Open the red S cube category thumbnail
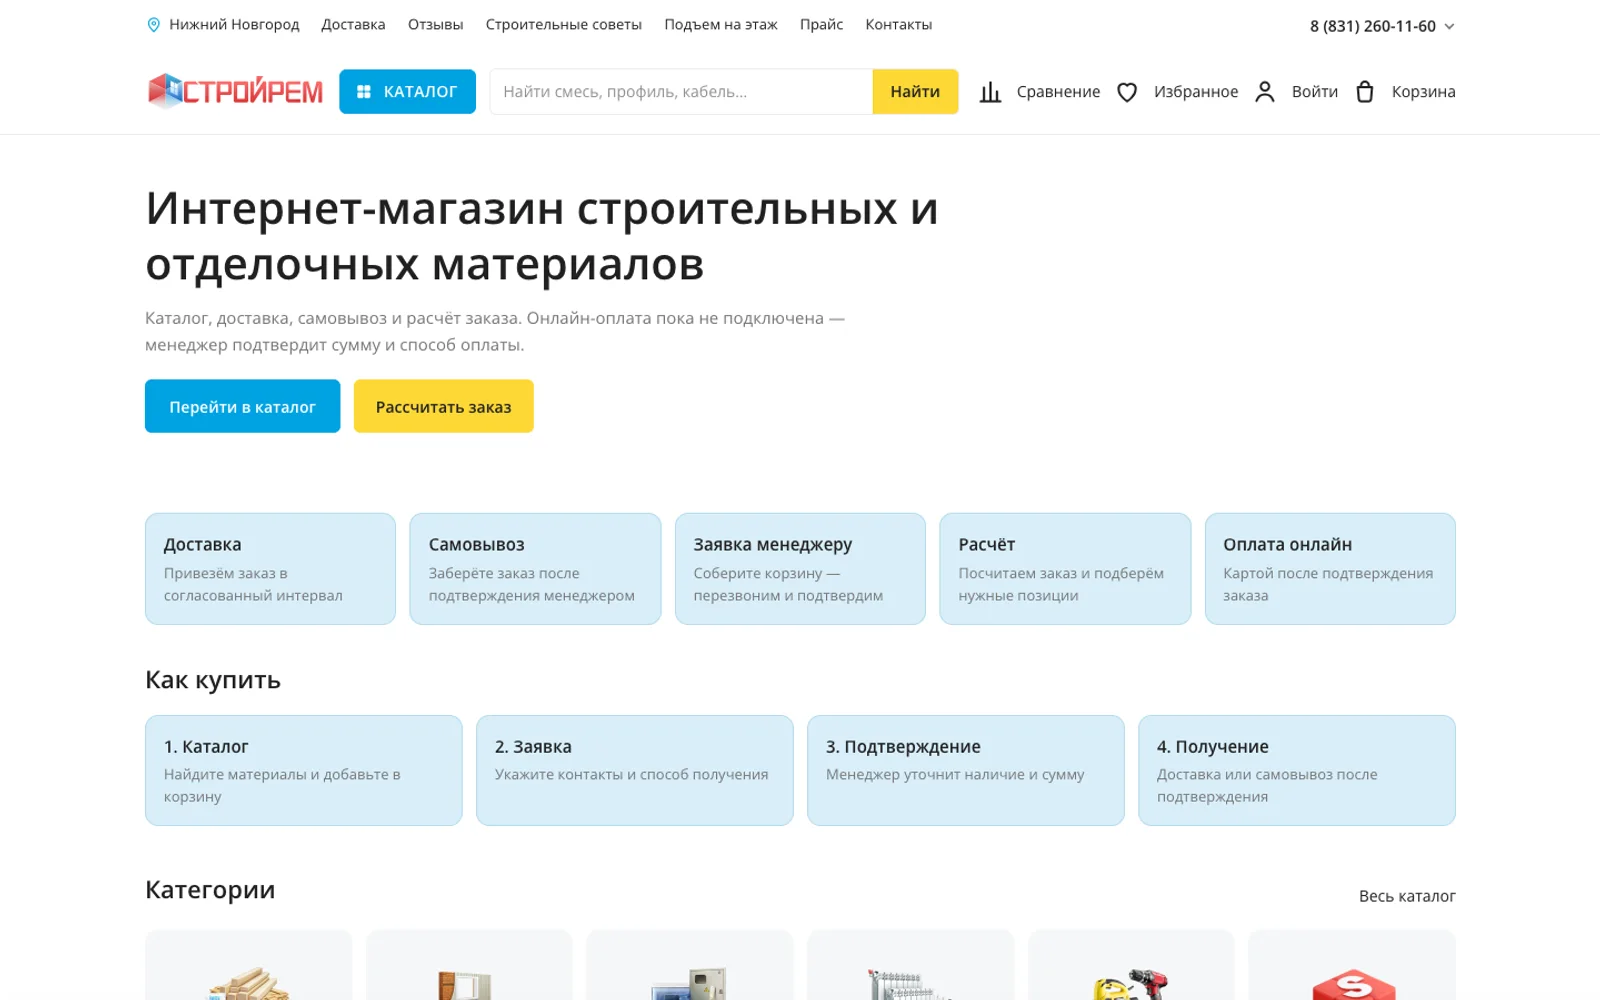Viewport: 1600px width, 1000px height. pos(1352,966)
